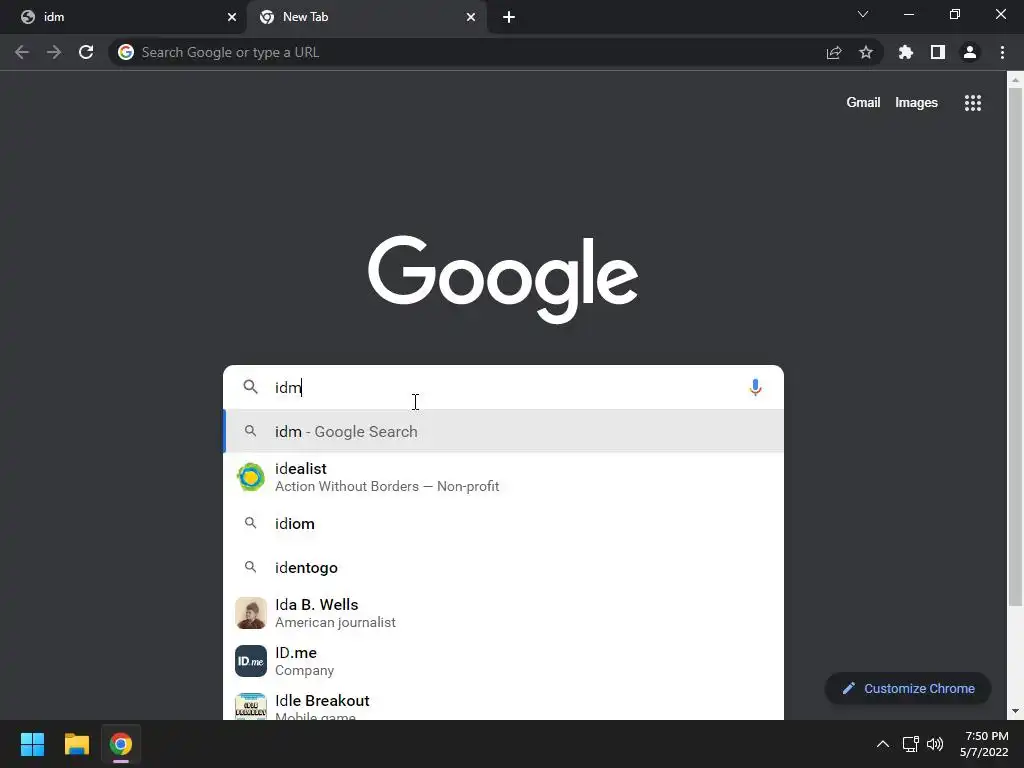1024x768 pixels.
Task: Select the New Tab tab
Action: 367,17
